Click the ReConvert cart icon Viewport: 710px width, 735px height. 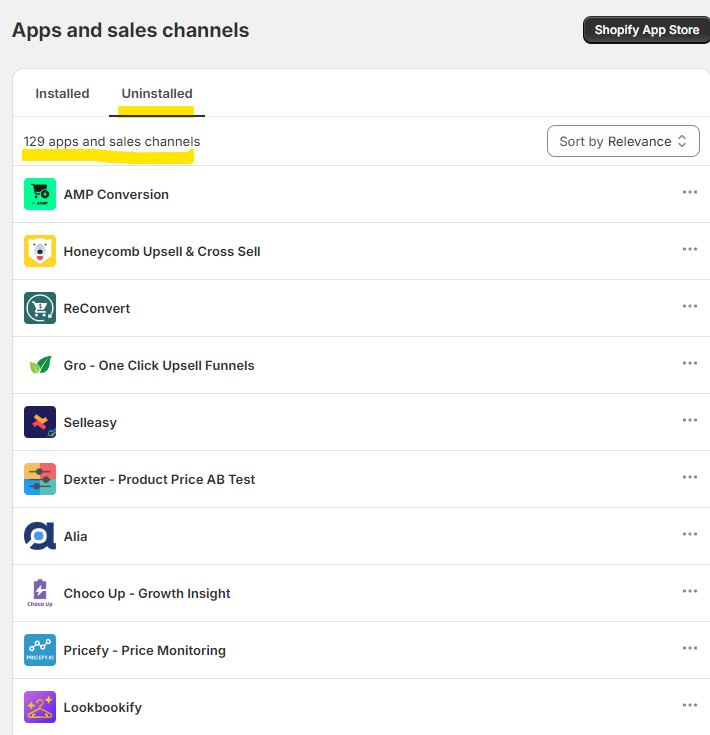click(x=40, y=308)
